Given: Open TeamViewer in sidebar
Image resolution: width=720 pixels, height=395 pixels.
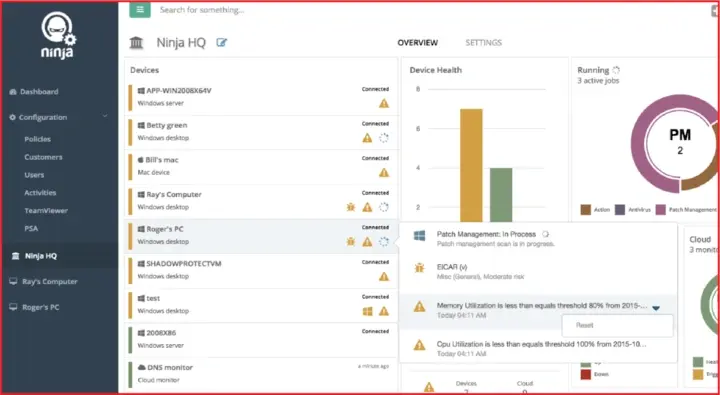Looking at the screenshot, I should point(46,211).
